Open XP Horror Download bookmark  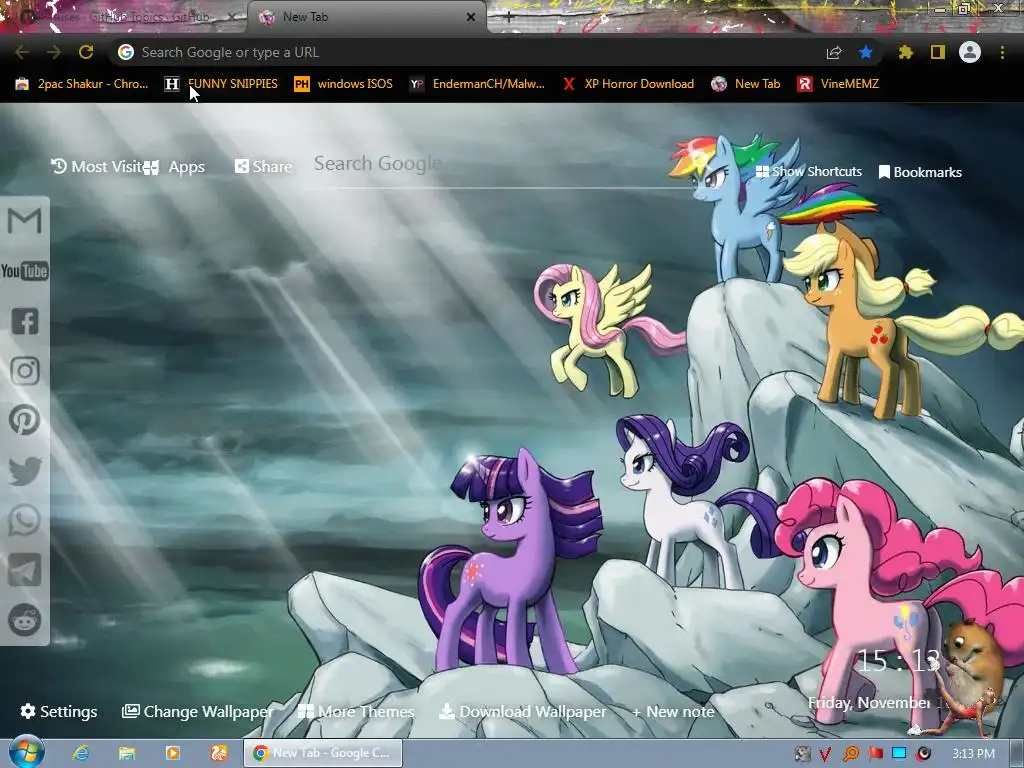(628, 84)
